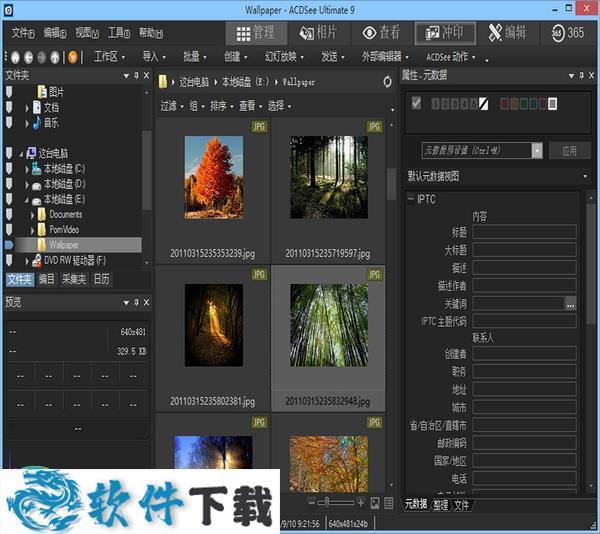Open the 排序 dropdown
Image resolution: width=600 pixels, height=534 pixels.
pyautogui.click(x=222, y=106)
